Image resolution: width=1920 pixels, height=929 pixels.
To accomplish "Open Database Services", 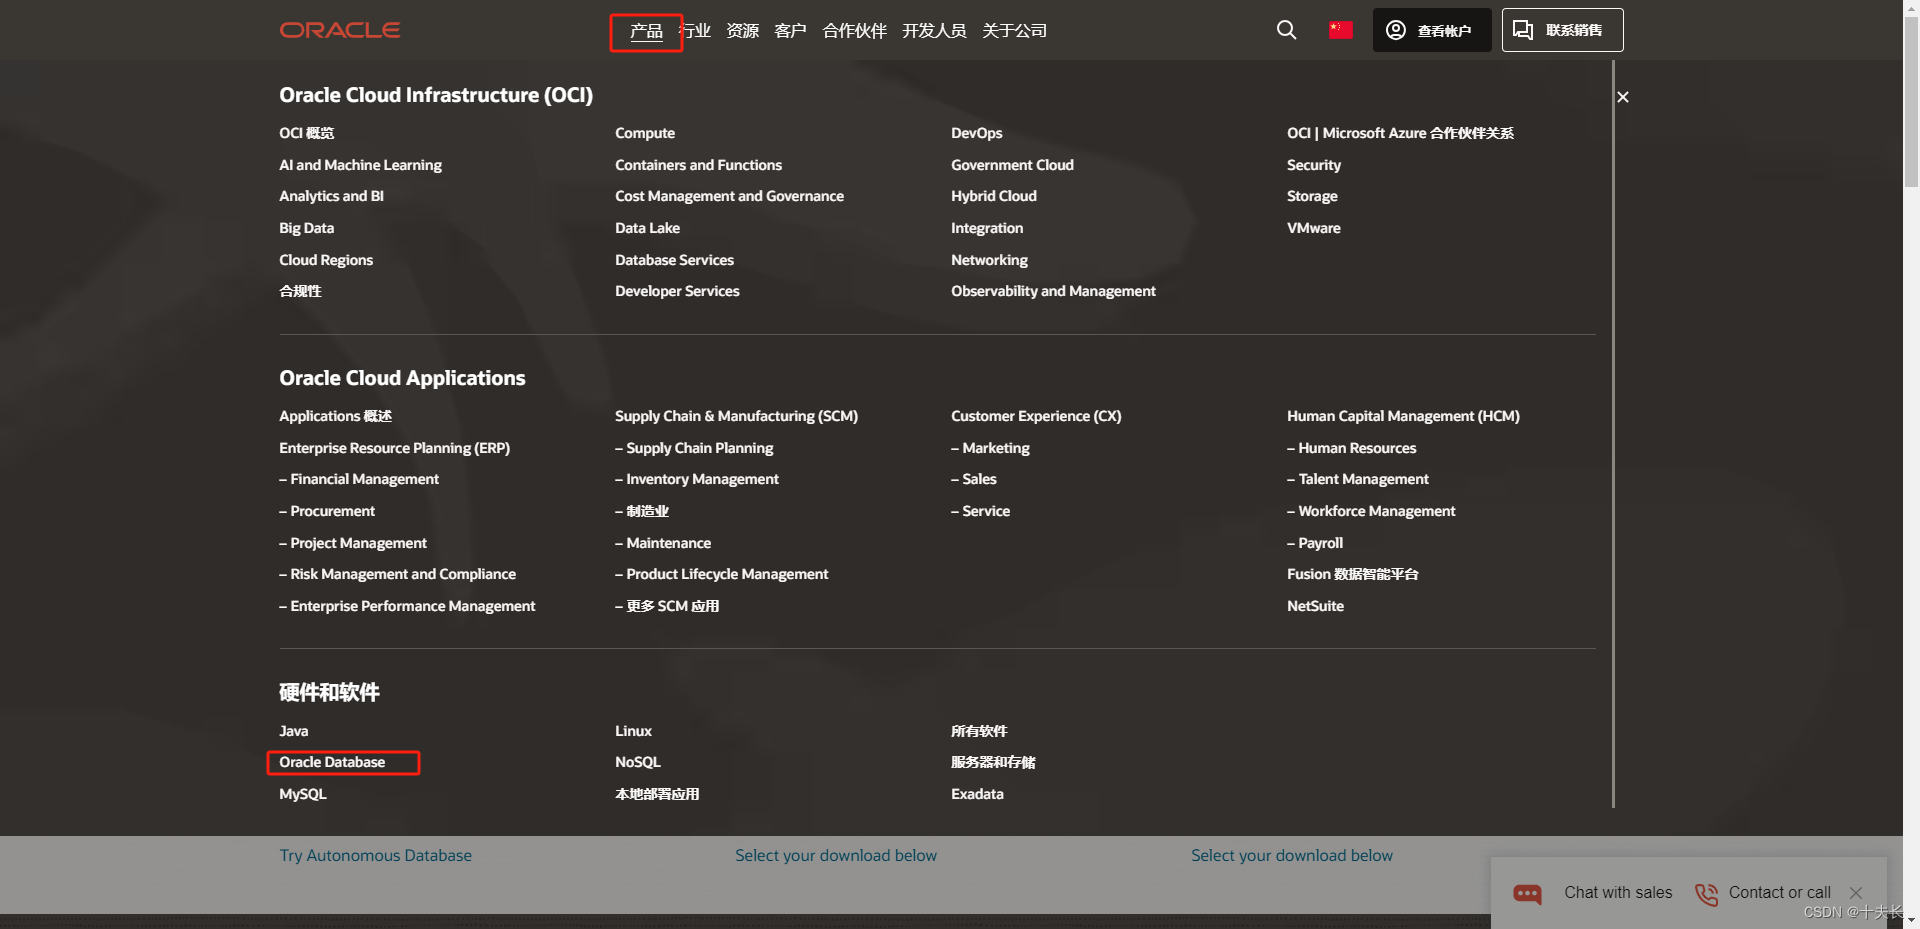I will pos(674,260).
